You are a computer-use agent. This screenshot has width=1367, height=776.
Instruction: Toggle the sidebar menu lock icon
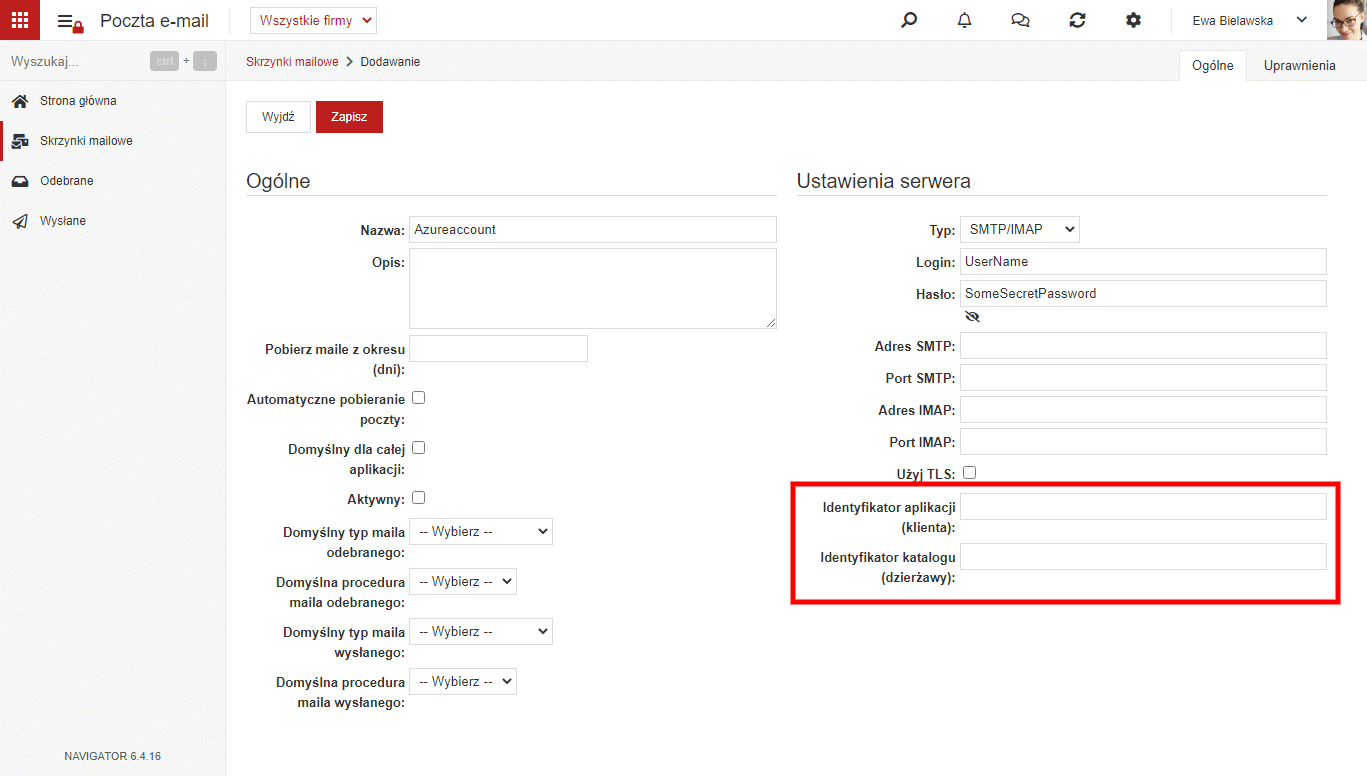[70, 22]
